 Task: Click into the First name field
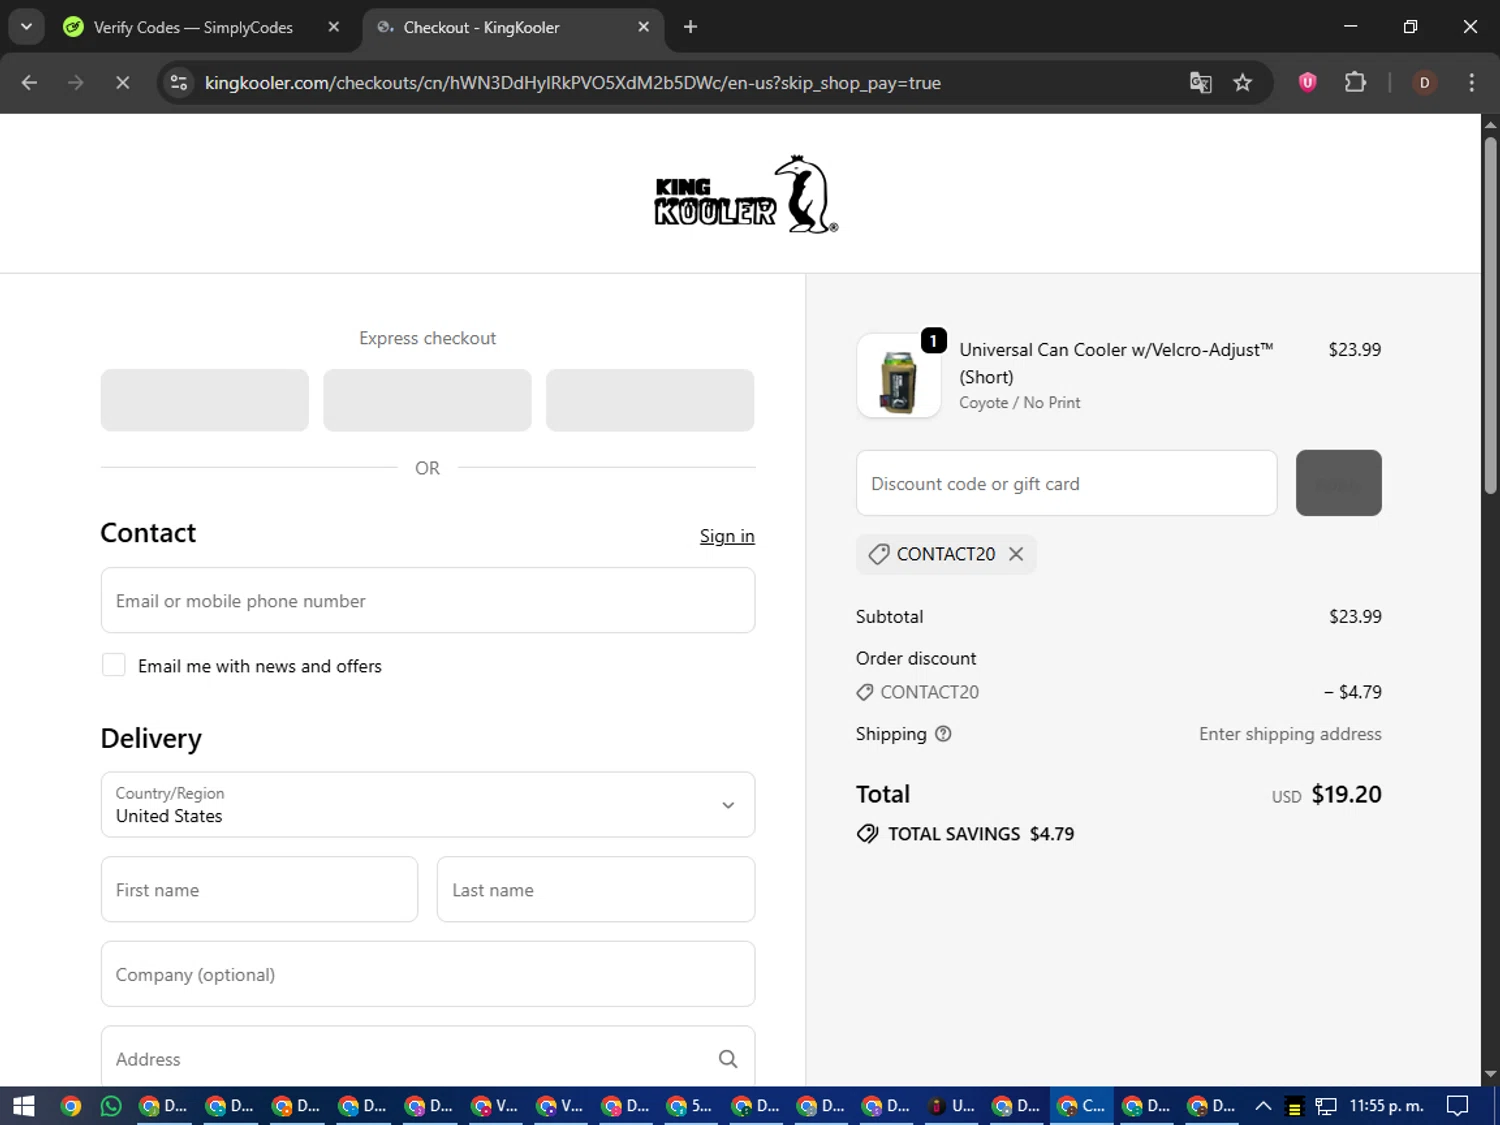259,889
